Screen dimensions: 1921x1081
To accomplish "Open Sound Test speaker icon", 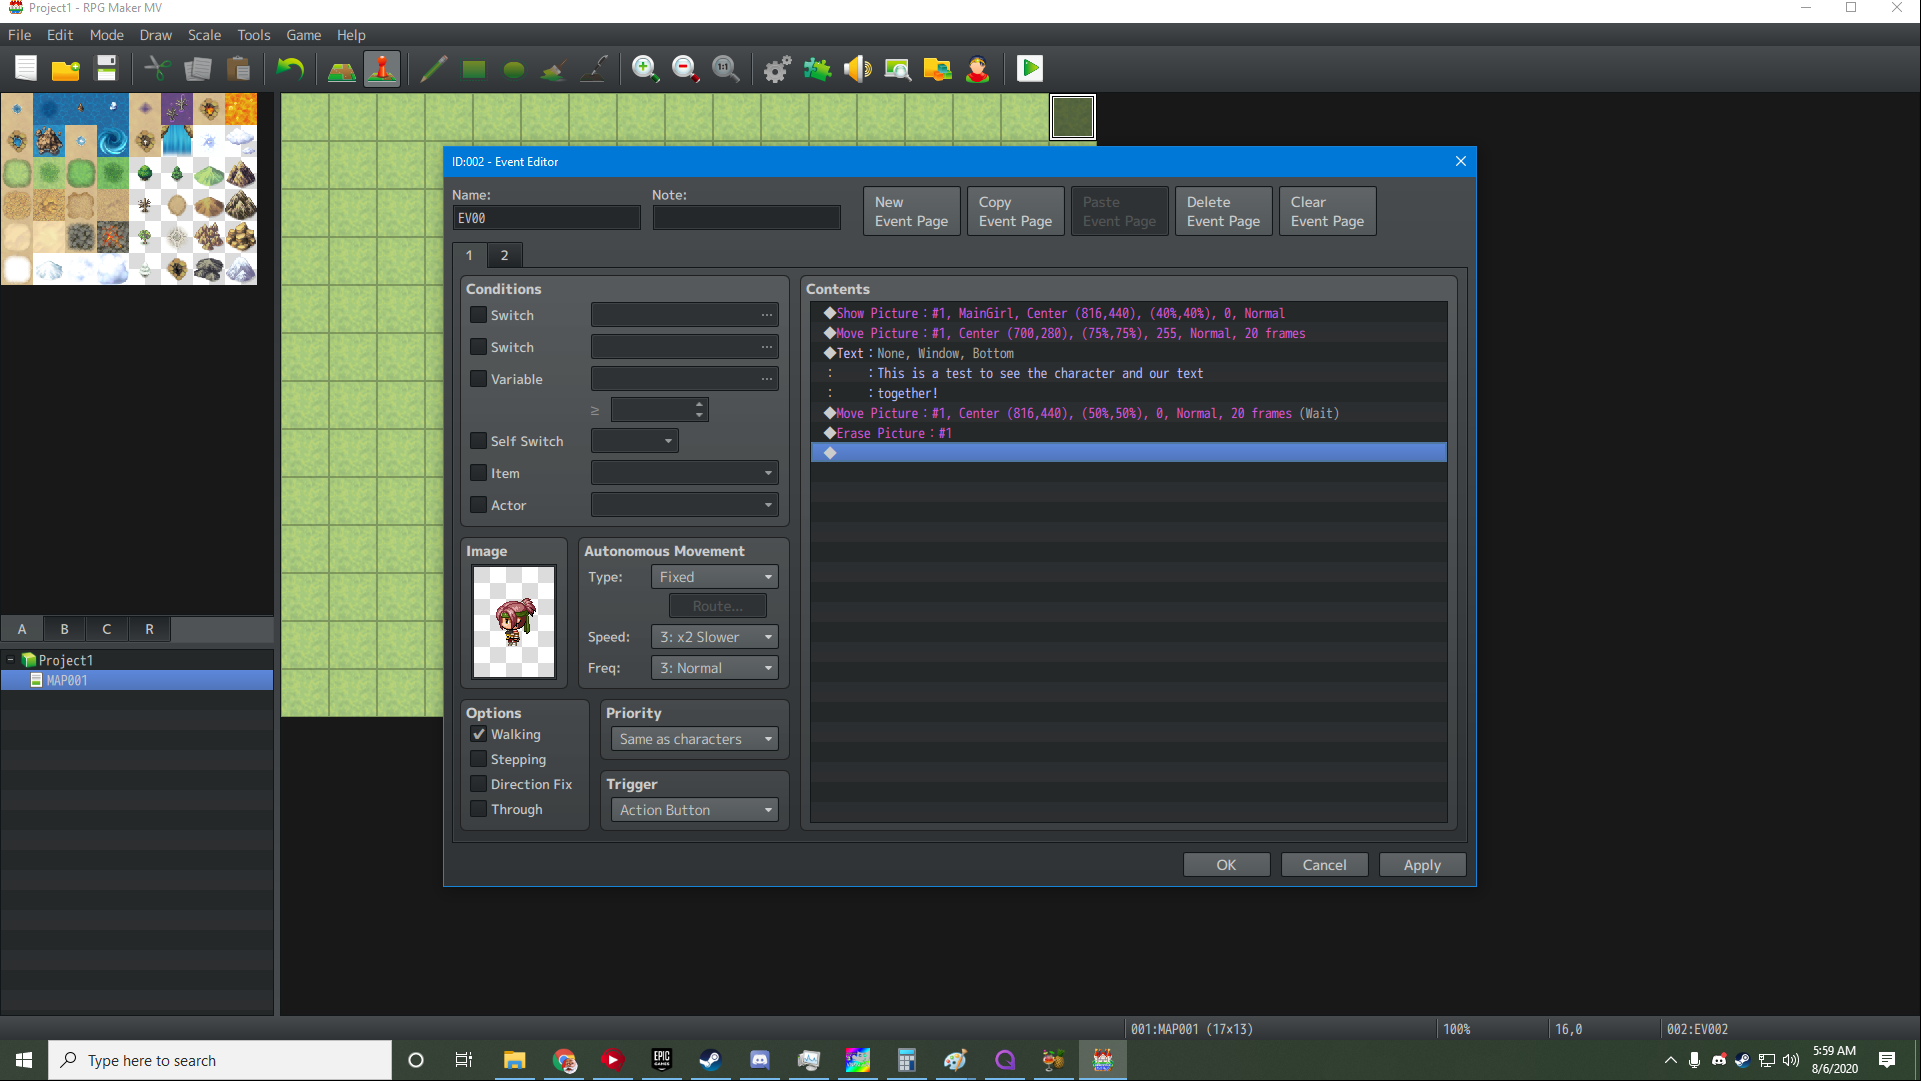I will coord(857,69).
